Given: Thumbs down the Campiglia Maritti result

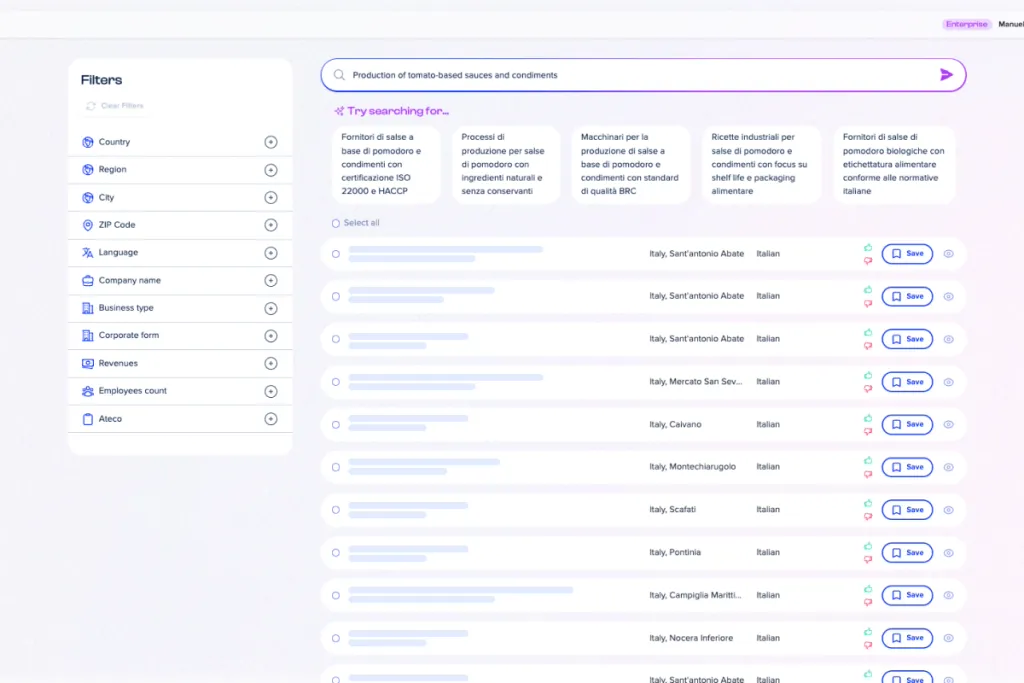Looking at the screenshot, I should [x=868, y=603].
